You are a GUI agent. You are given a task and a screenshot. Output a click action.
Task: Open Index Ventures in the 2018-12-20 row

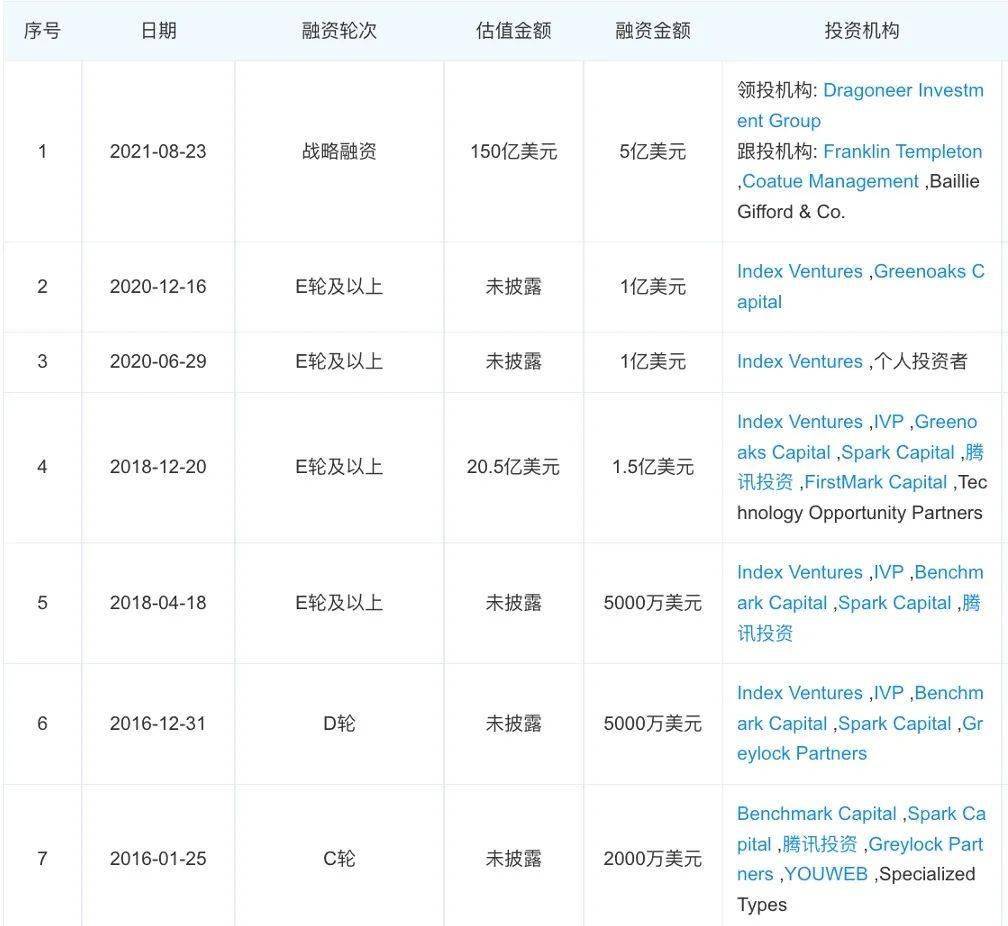[x=800, y=422]
